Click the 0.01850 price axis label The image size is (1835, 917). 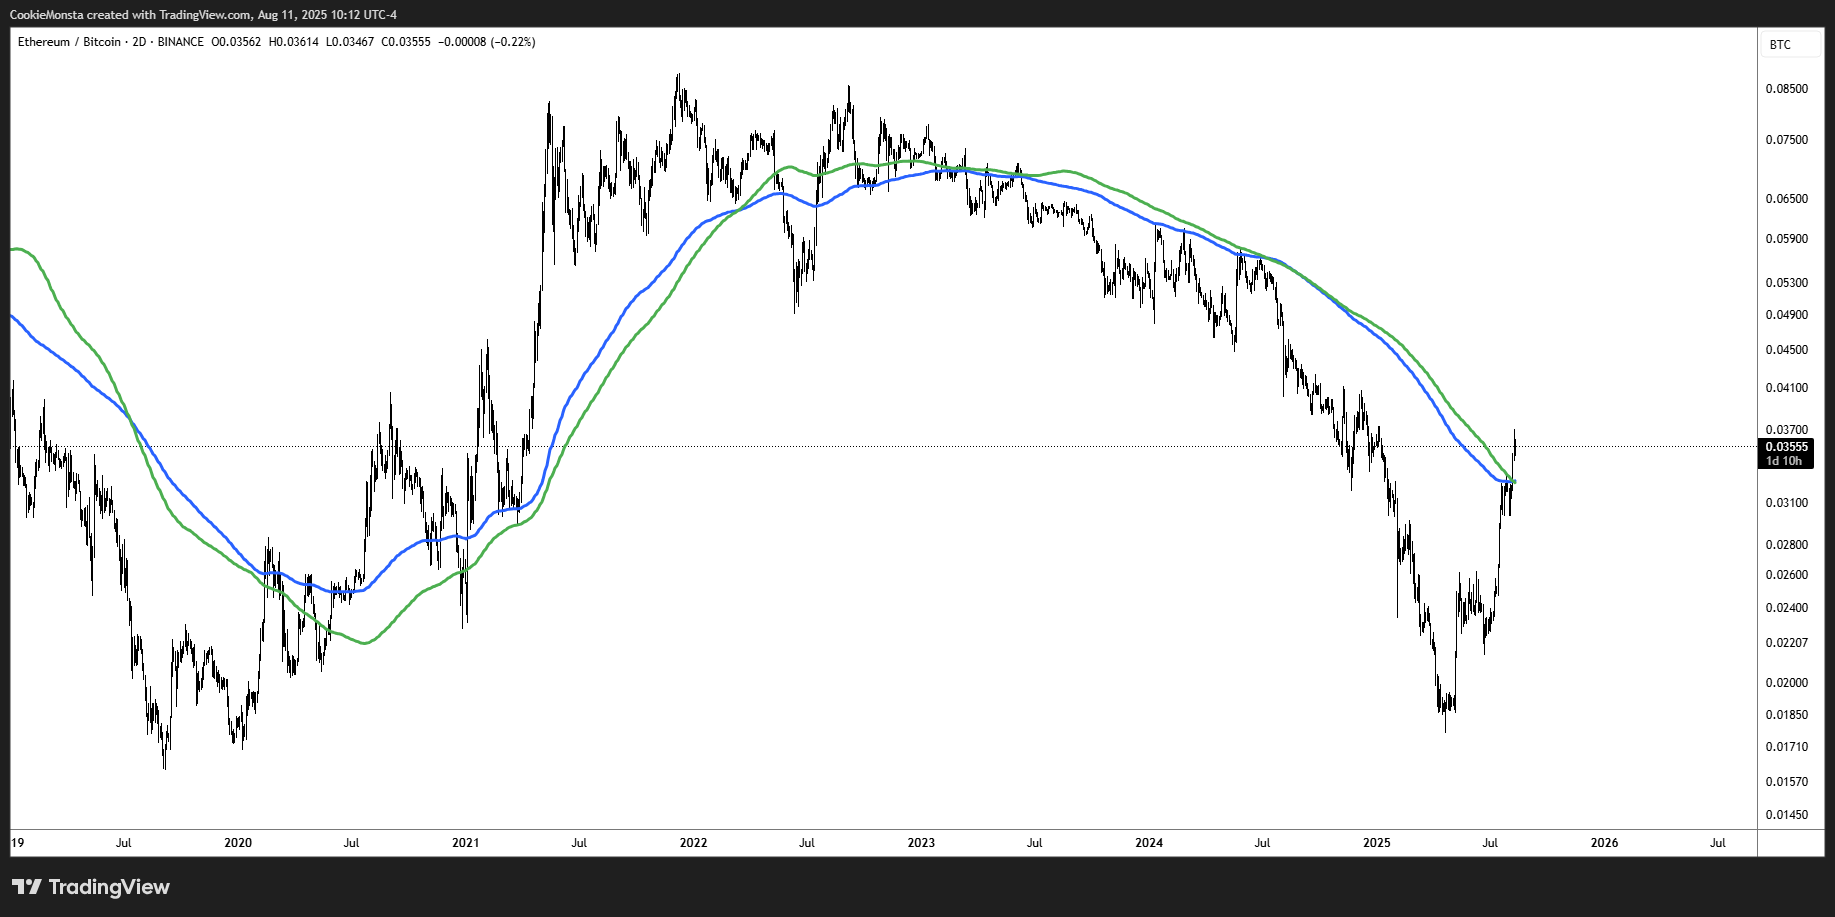tap(1786, 715)
